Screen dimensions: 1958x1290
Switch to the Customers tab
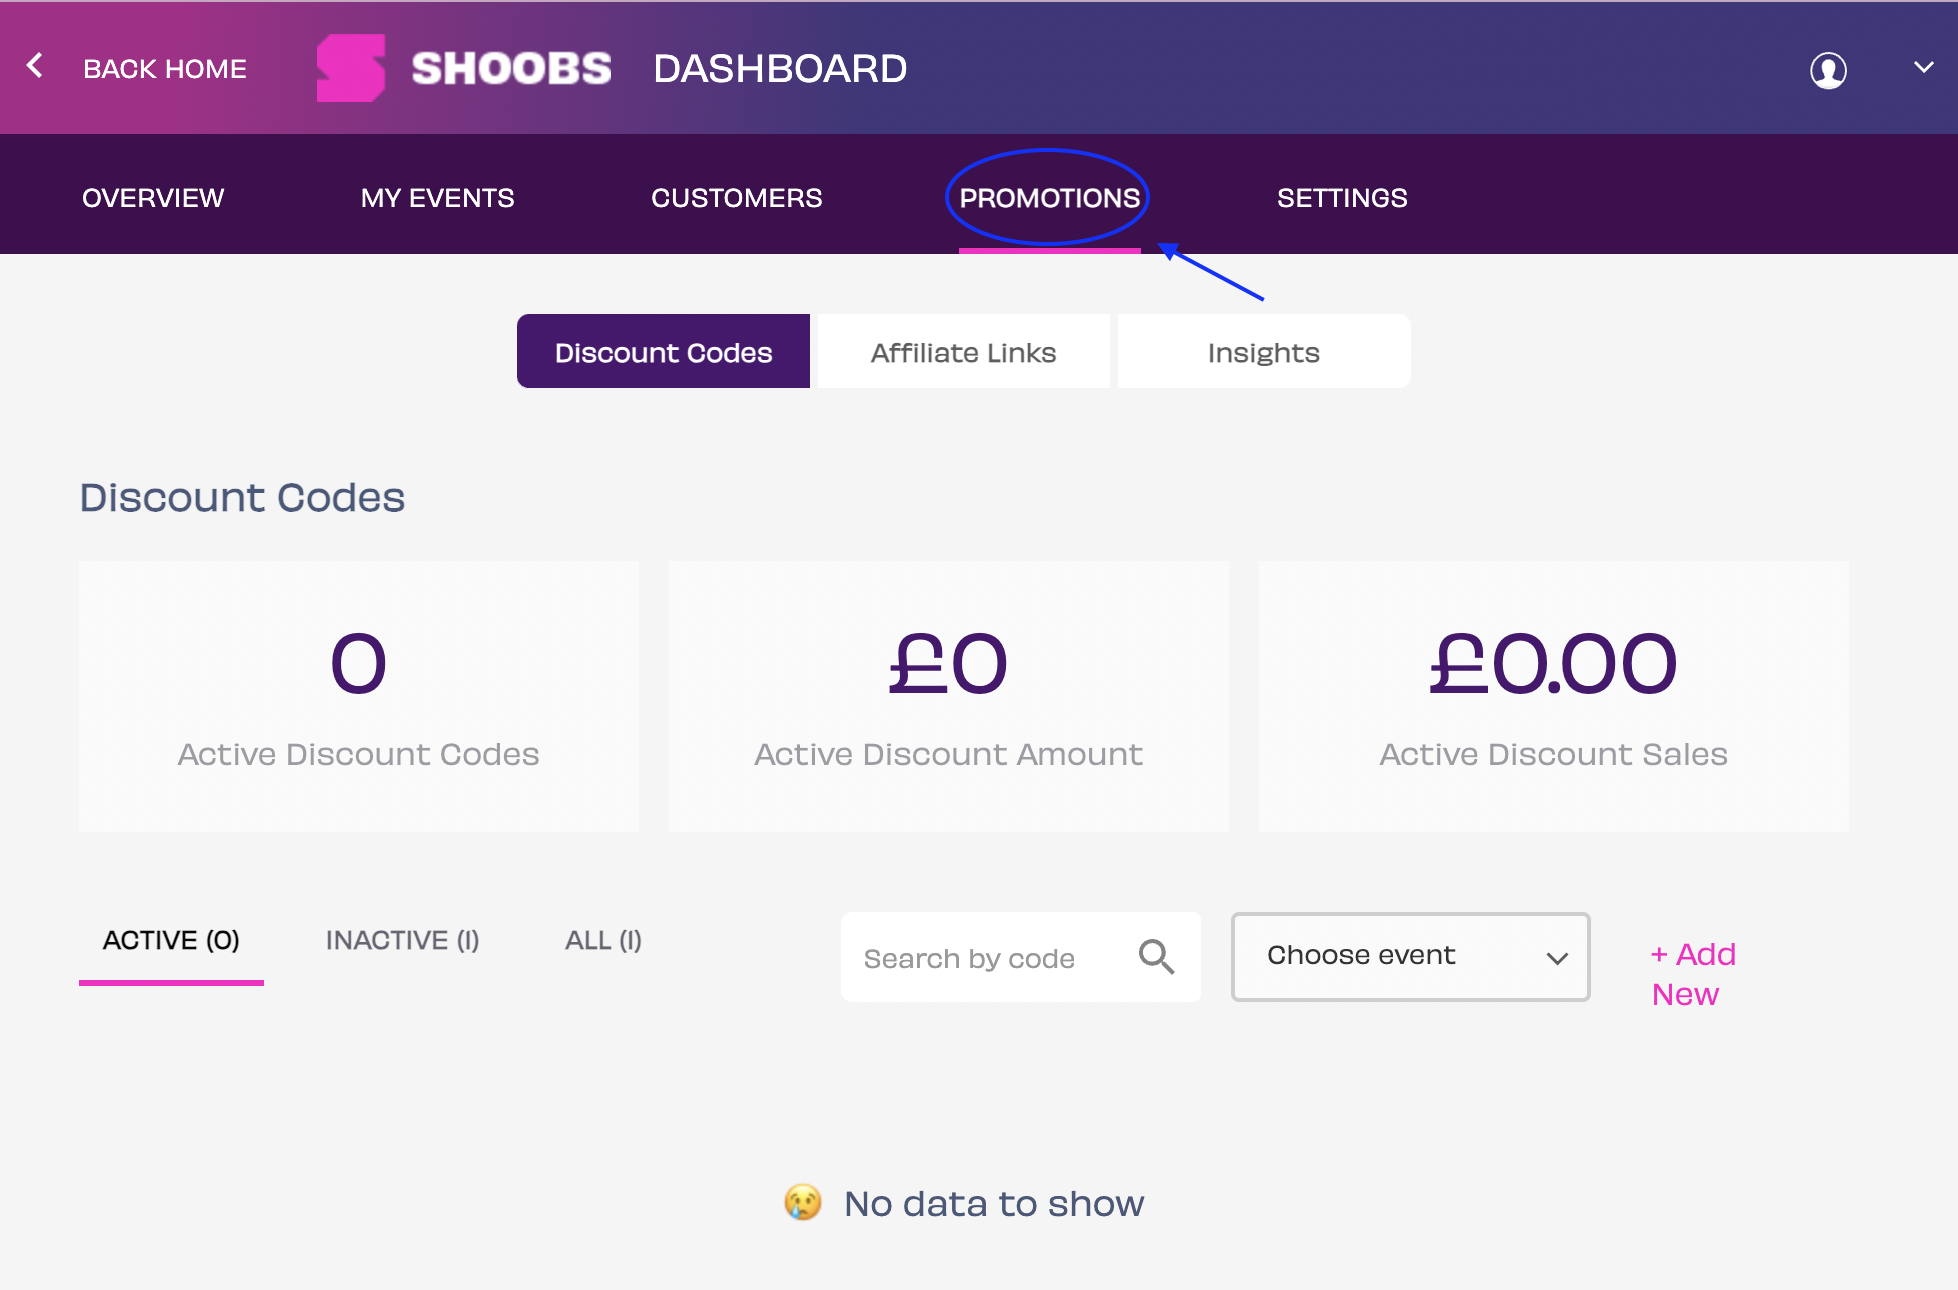[737, 198]
